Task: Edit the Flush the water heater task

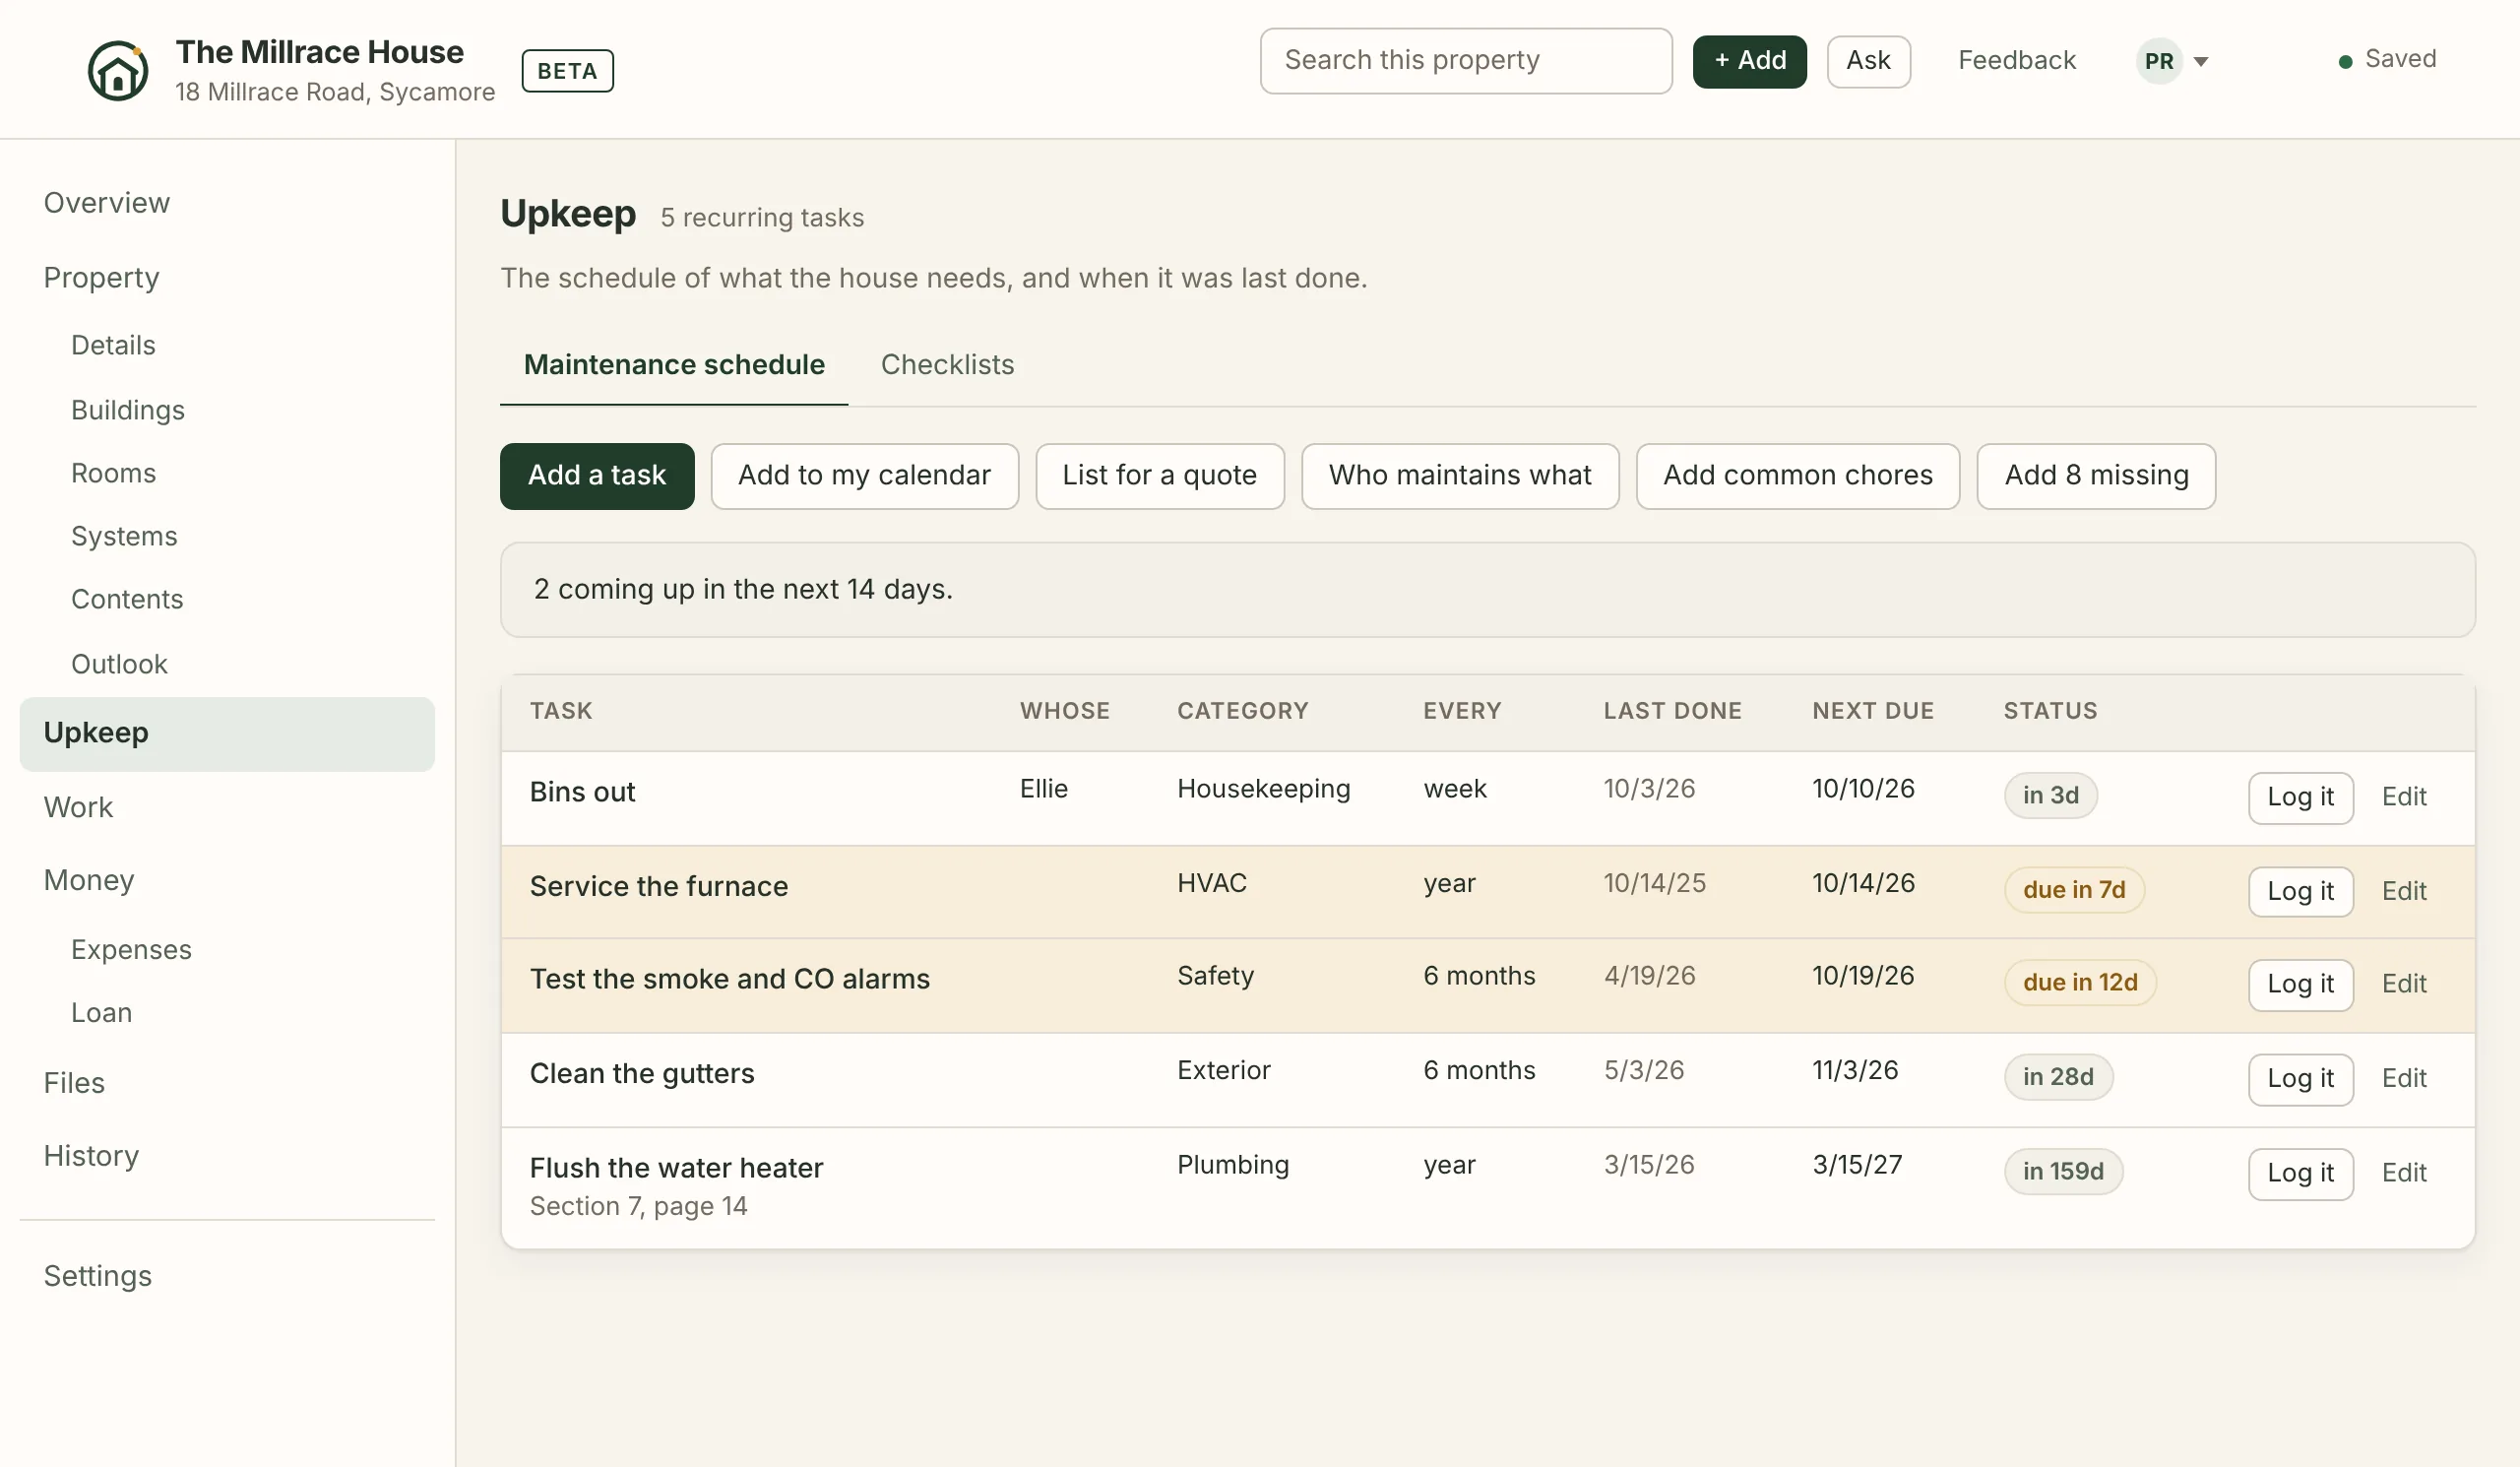Action: pos(2403,1173)
